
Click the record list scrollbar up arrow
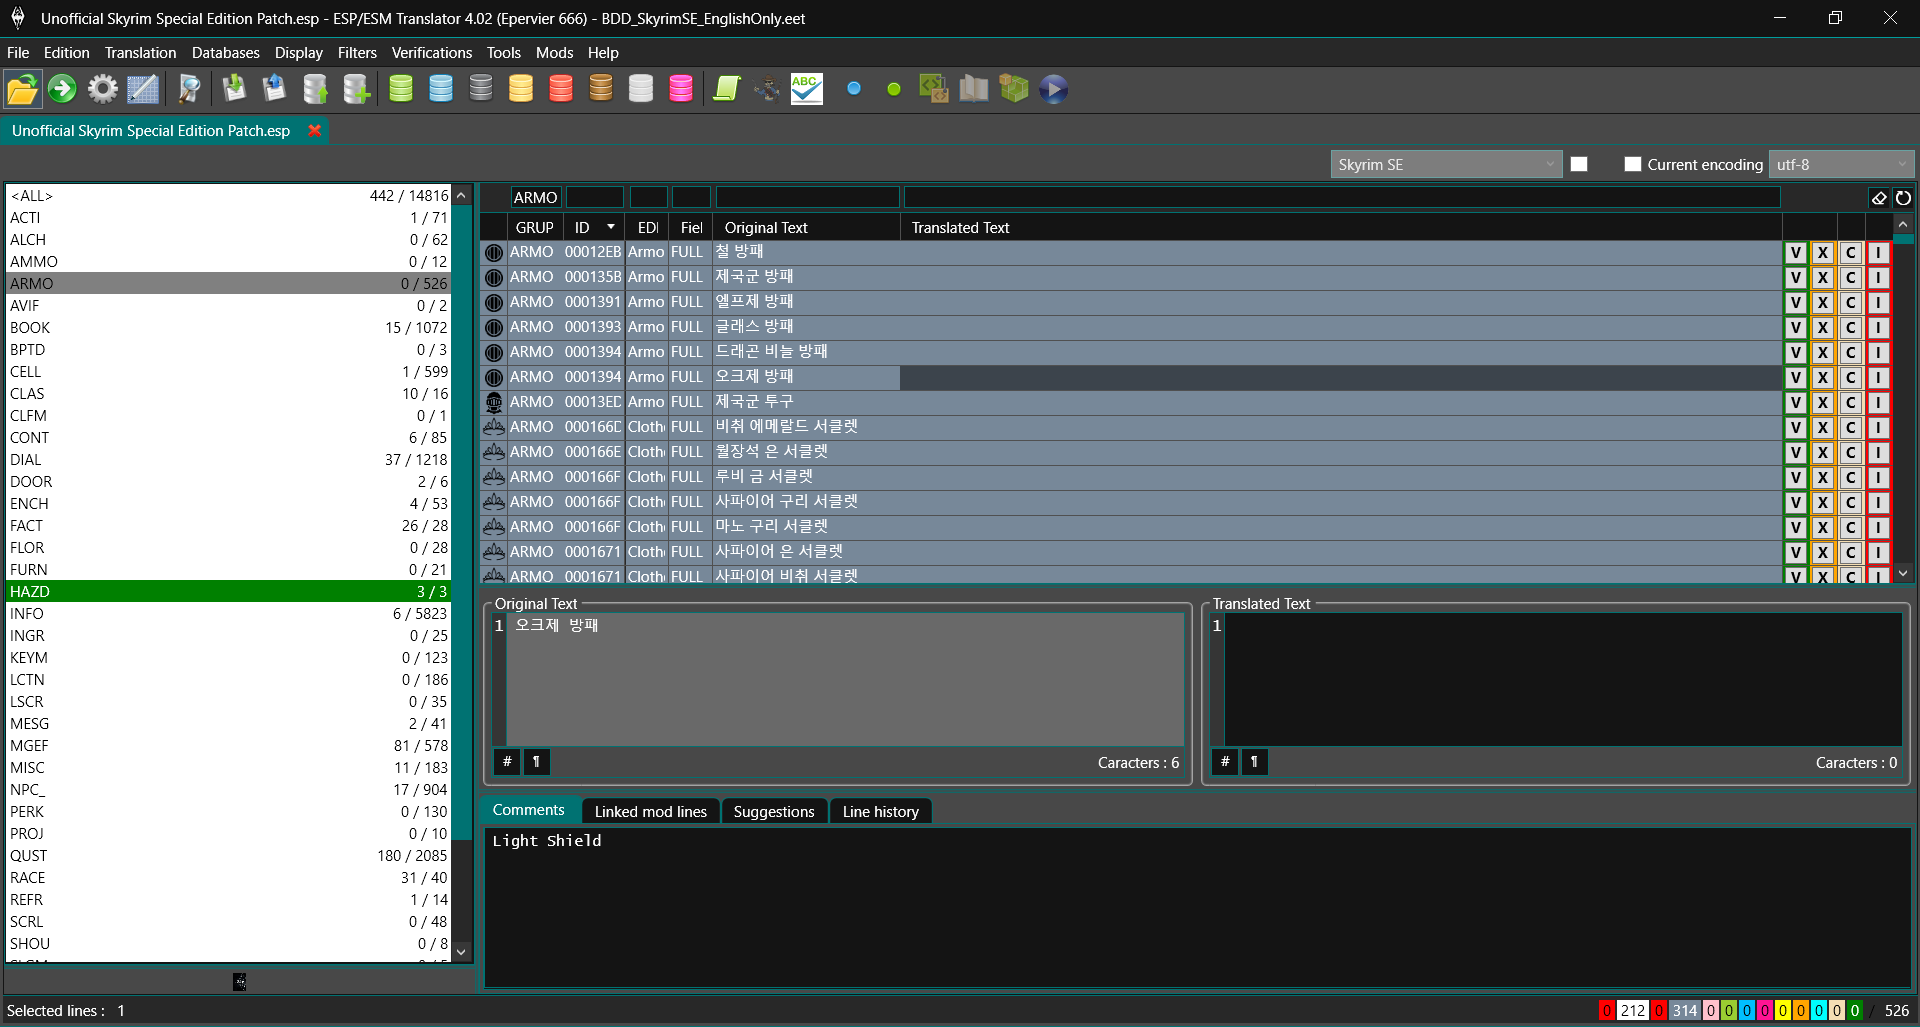click(x=461, y=196)
